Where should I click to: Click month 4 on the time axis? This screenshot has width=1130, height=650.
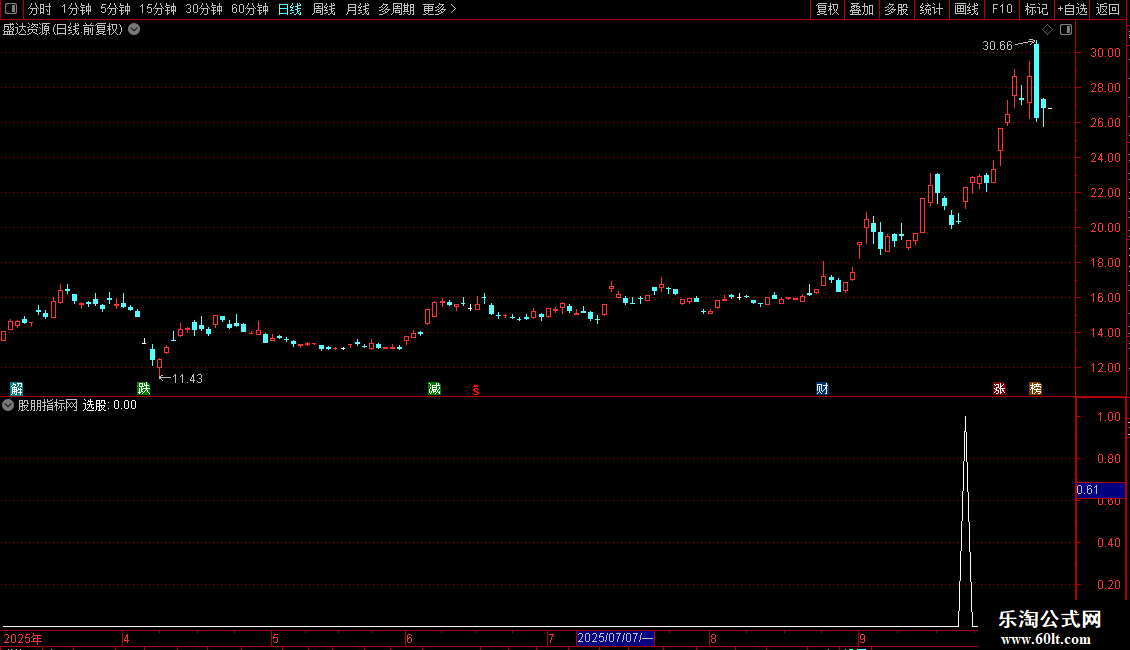click(126, 638)
